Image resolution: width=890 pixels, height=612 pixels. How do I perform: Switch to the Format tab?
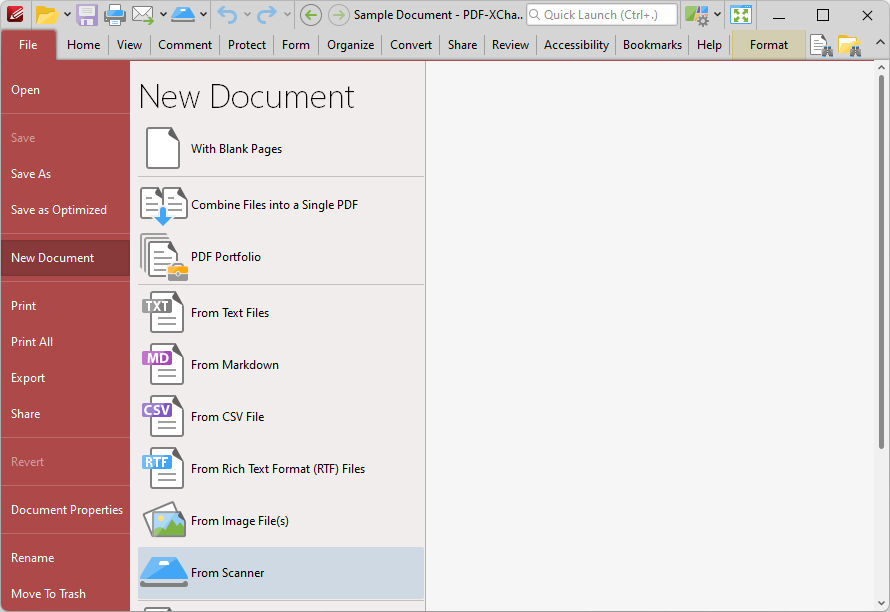pyautogui.click(x=769, y=45)
